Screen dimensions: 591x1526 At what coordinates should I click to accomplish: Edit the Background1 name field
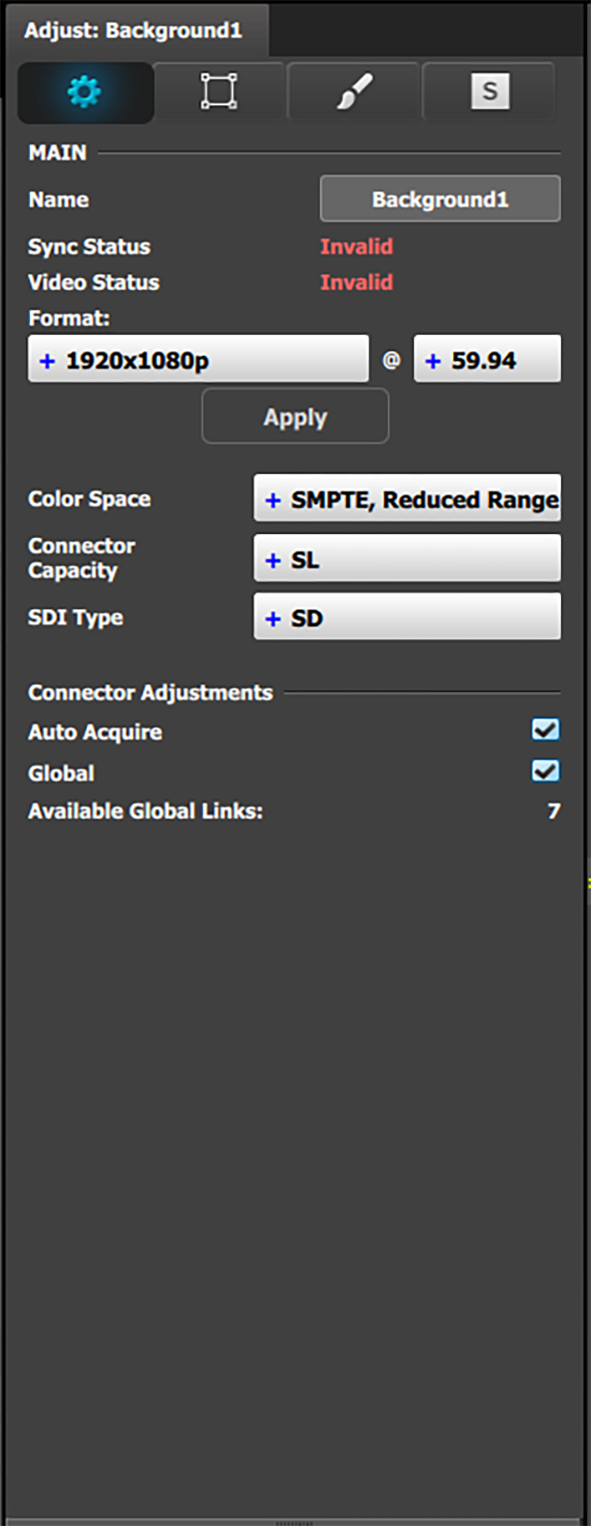pos(440,199)
